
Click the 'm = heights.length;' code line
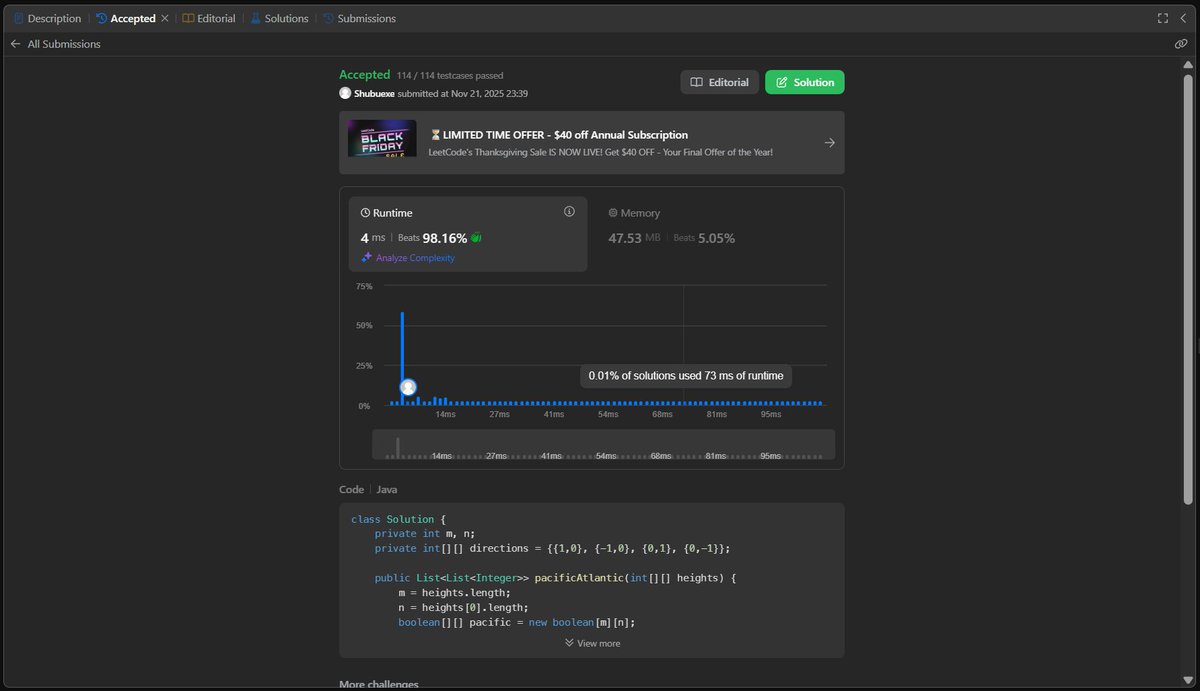(x=454, y=593)
